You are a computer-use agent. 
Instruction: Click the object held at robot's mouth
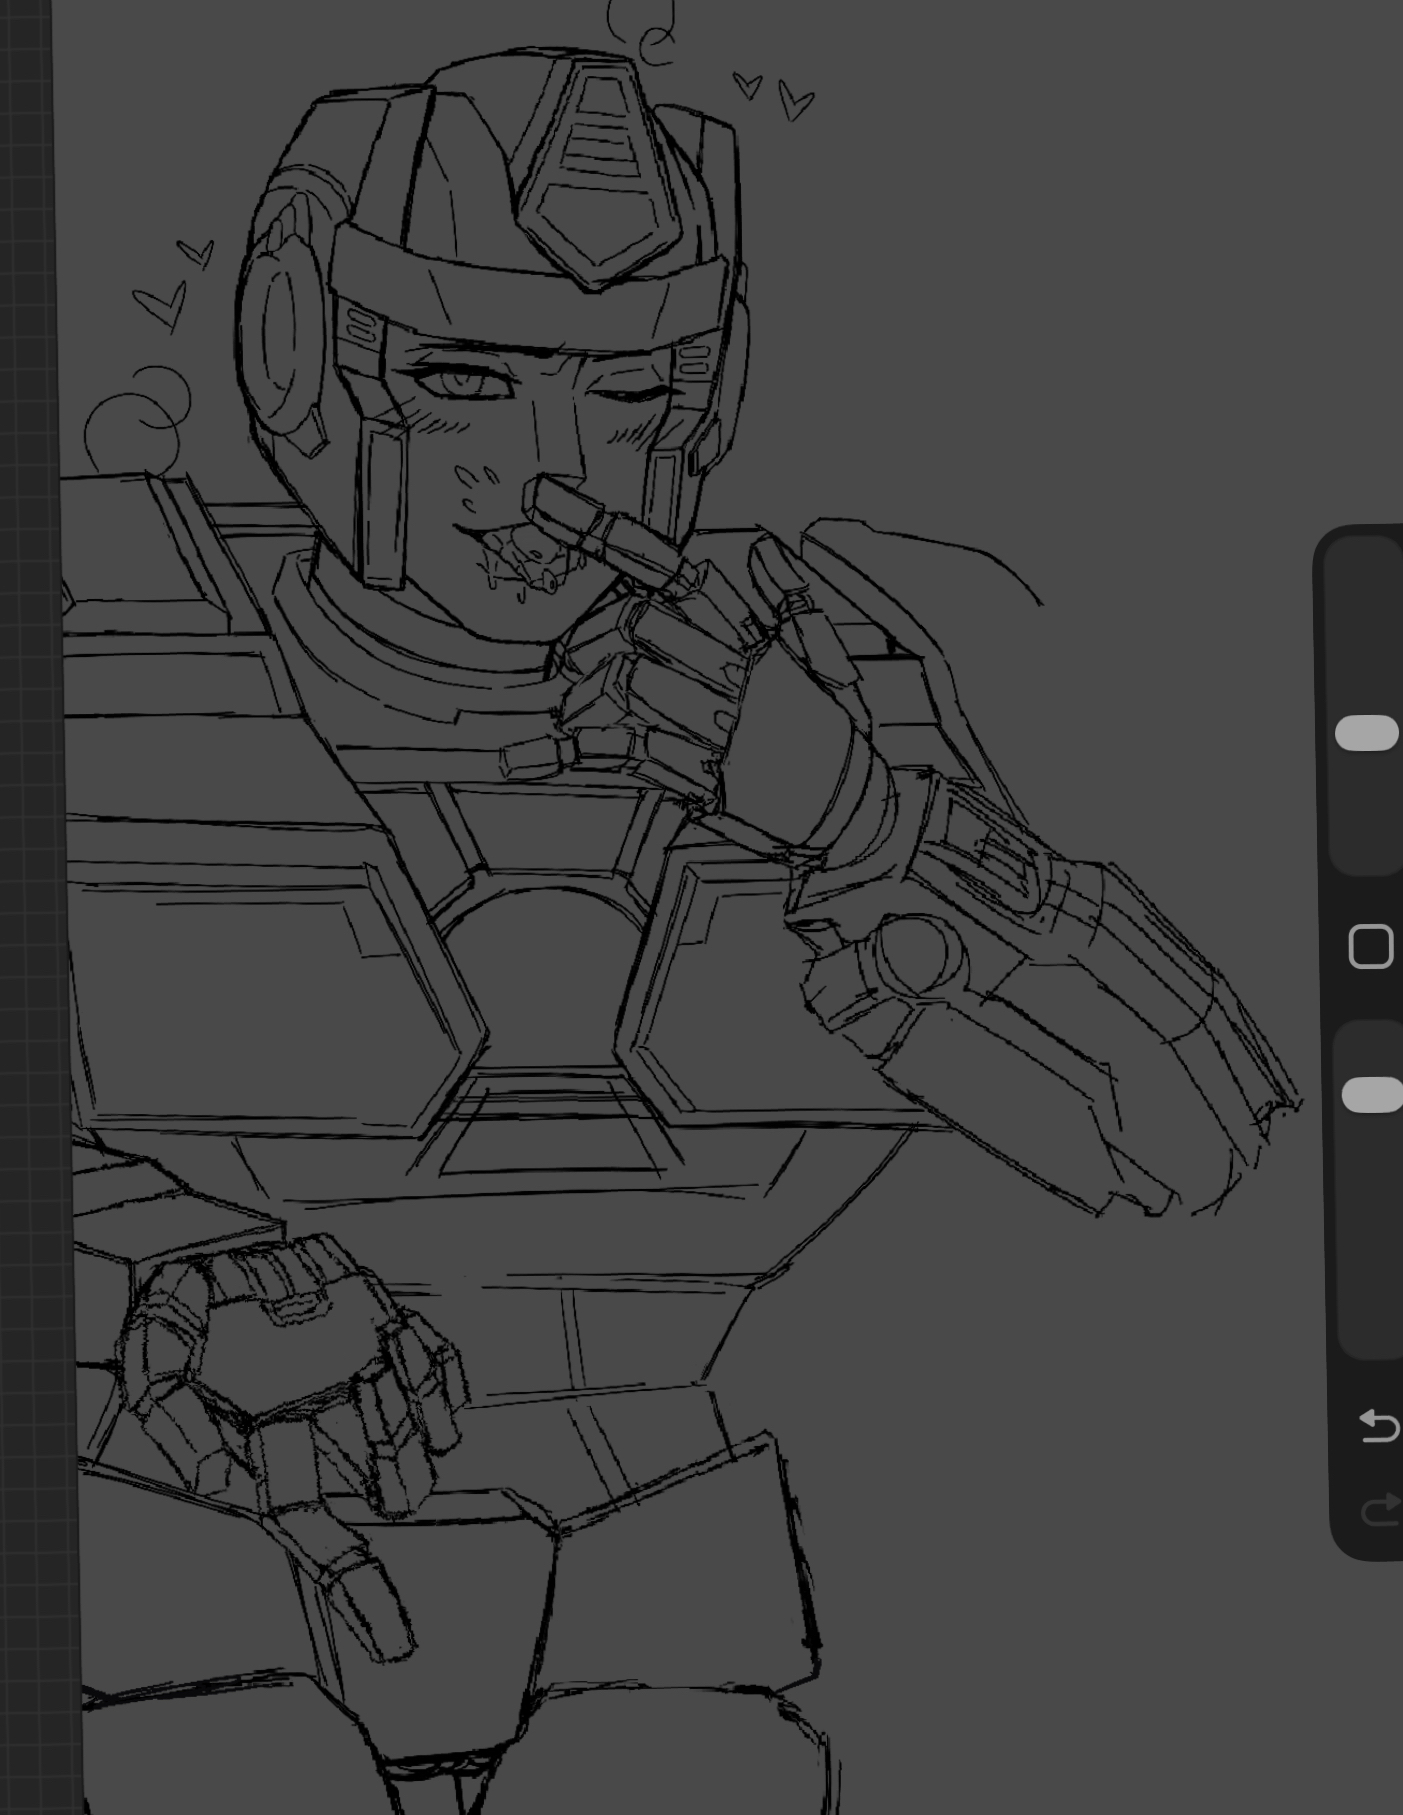(x=598, y=530)
